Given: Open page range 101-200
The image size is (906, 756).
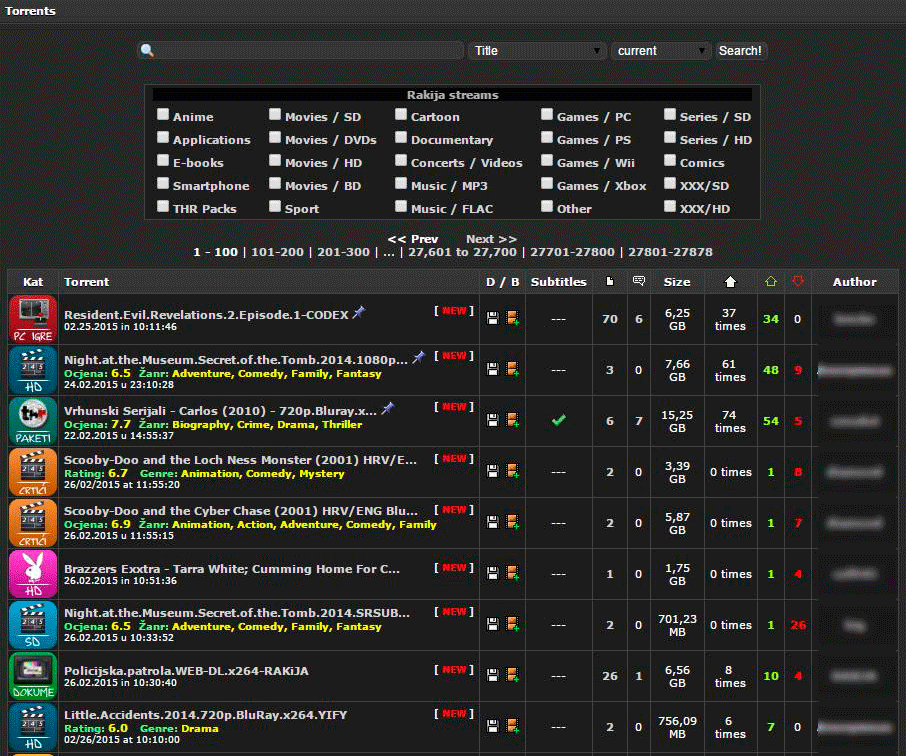Looking at the screenshot, I should [277, 252].
